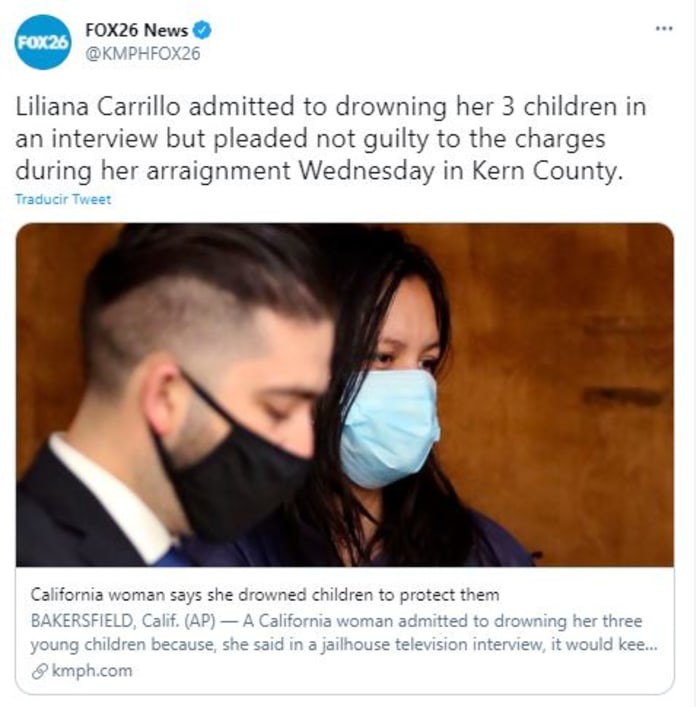
Task: Click 'Kern County' at end of tweet
Action: click(x=547, y=171)
